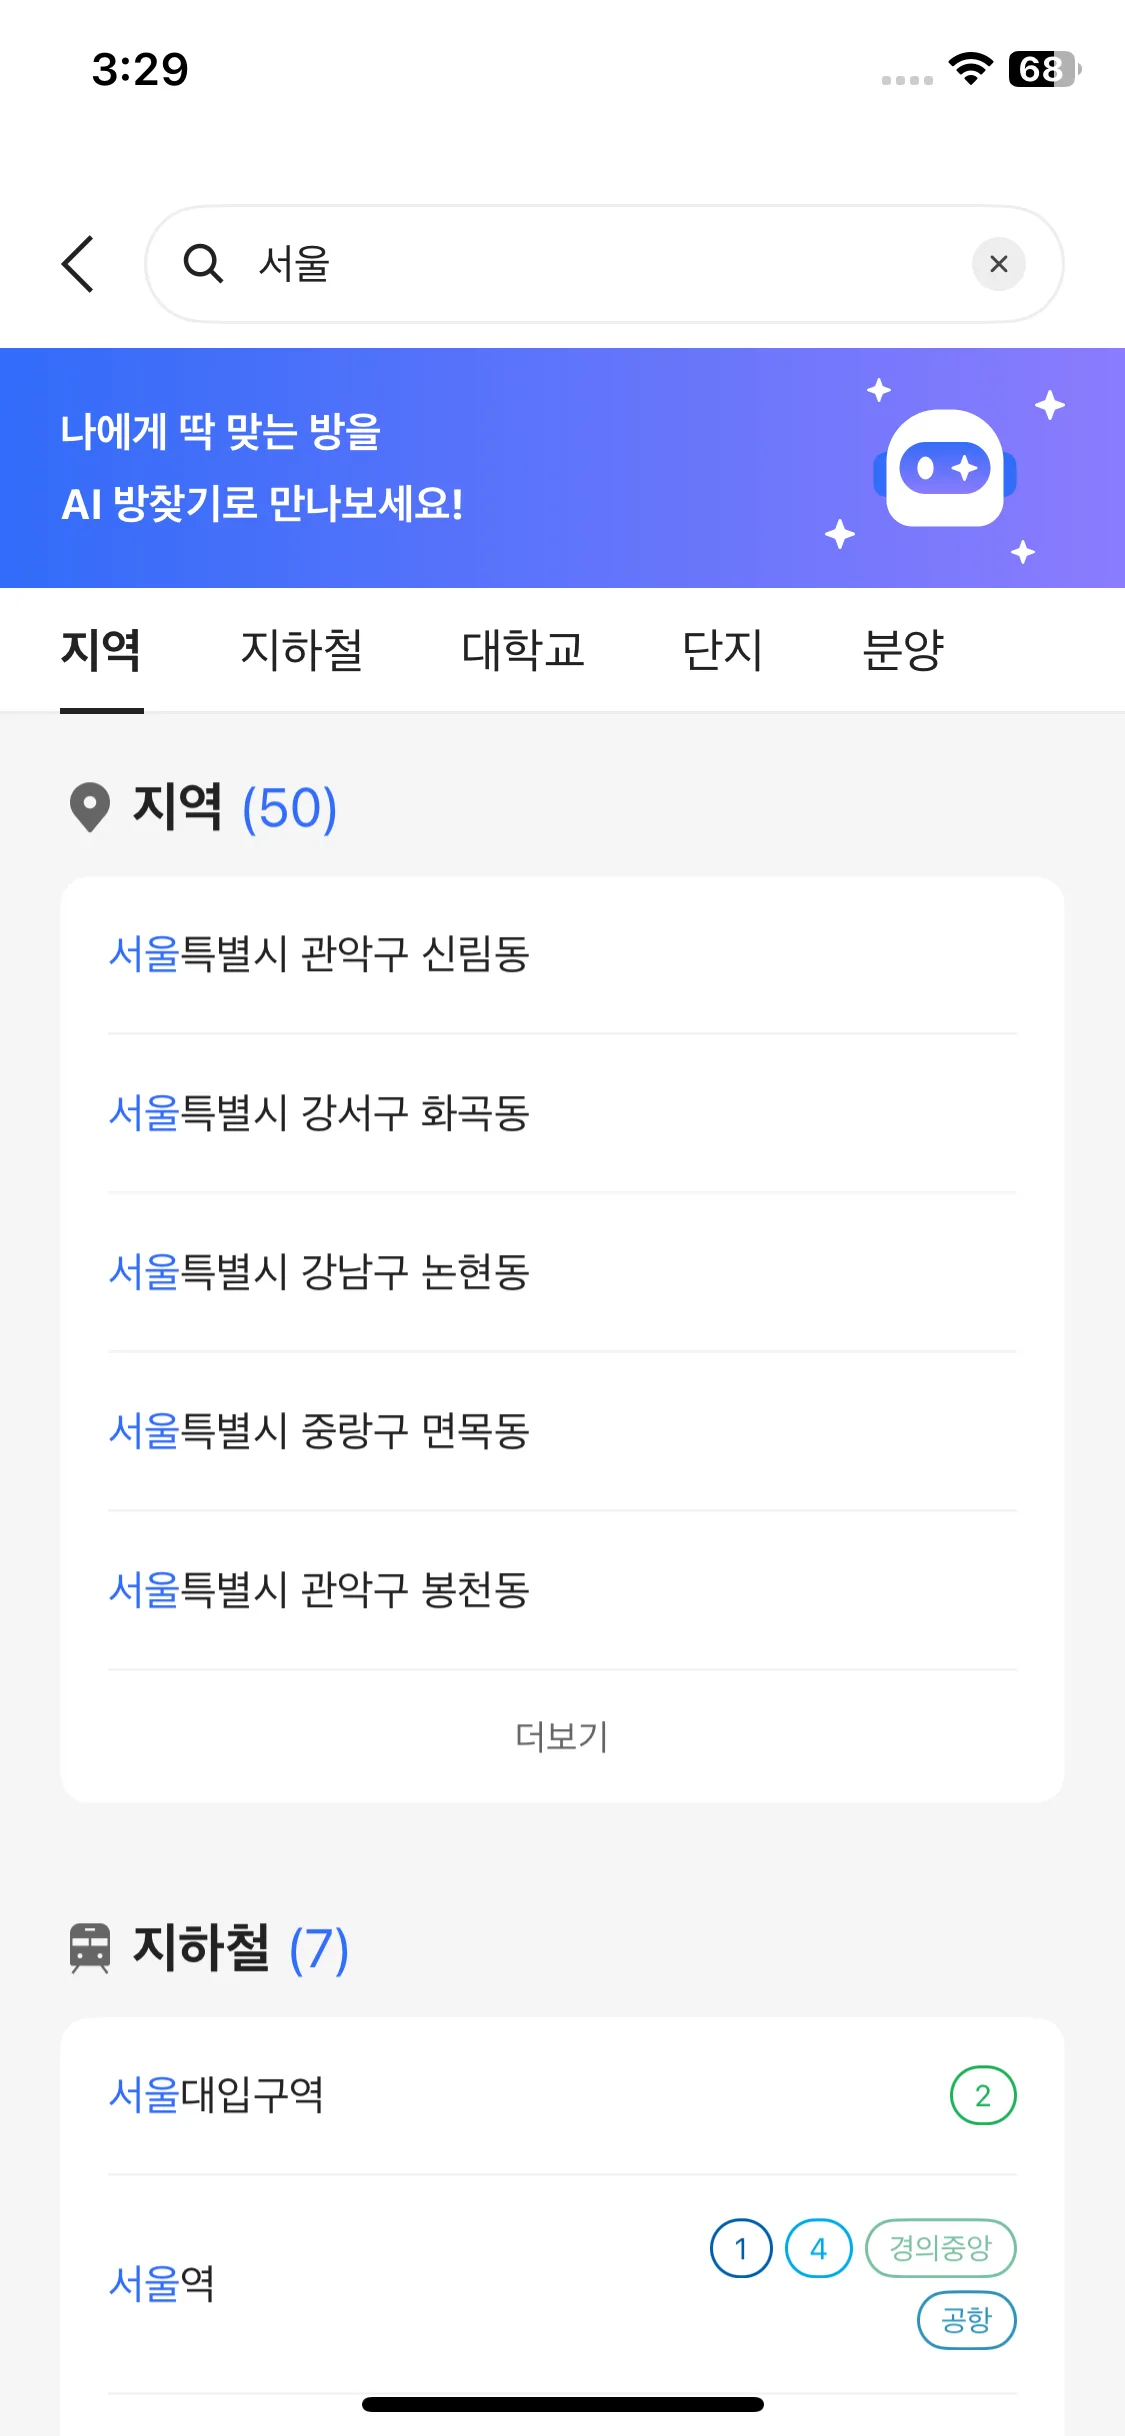
Task: Tap the magnifier search icon
Action: (203, 264)
